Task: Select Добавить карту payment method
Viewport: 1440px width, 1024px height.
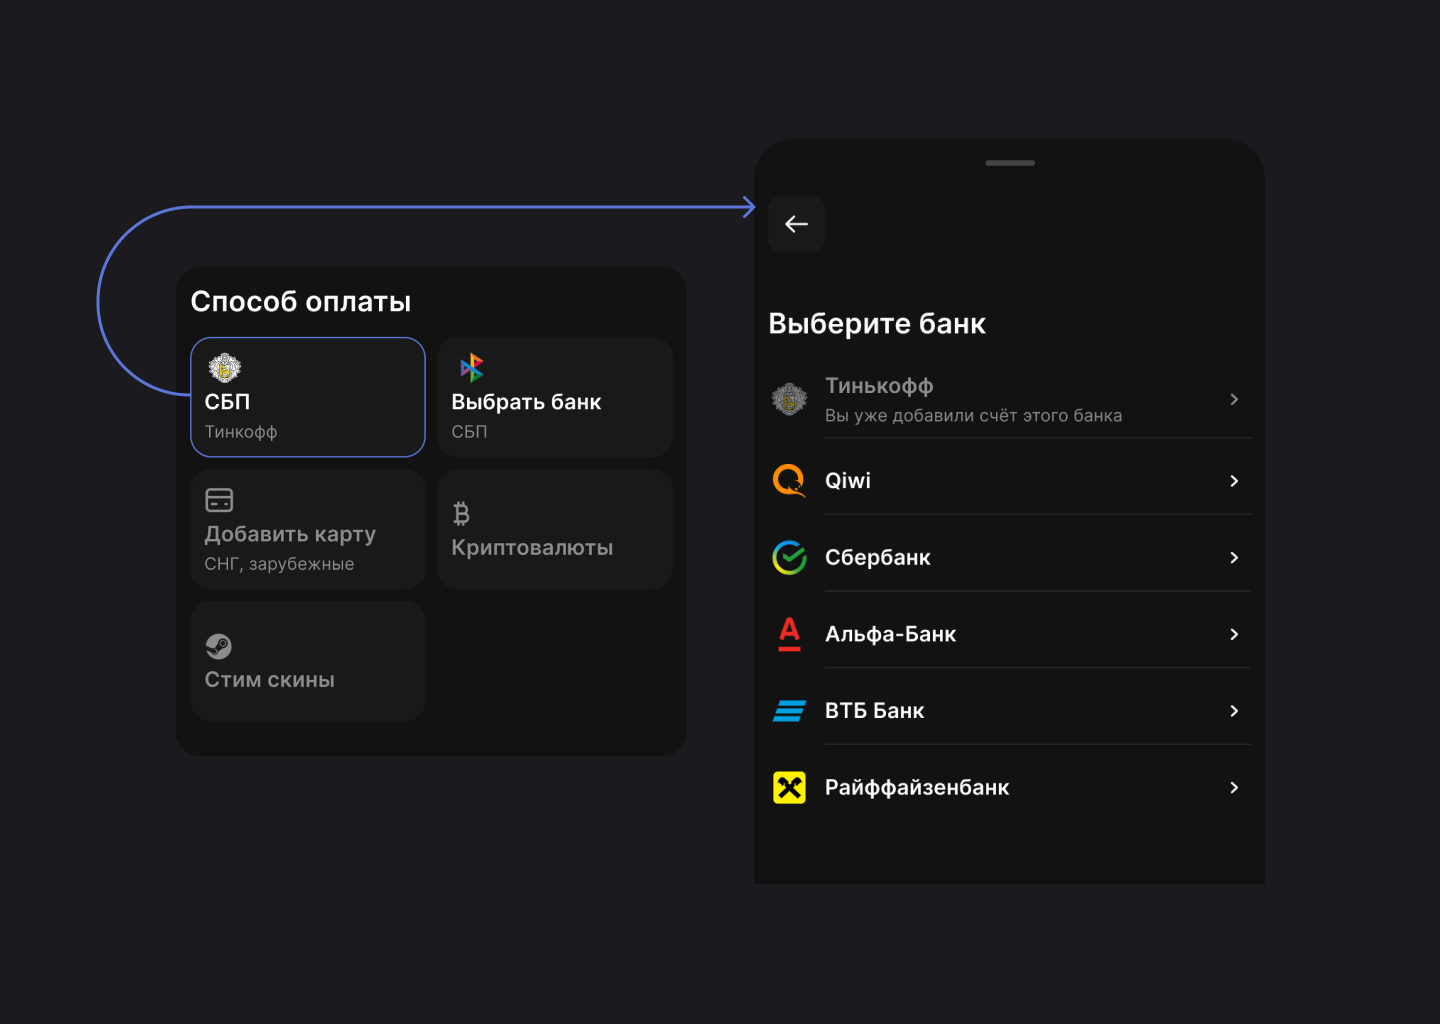Action: pos(308,529)
